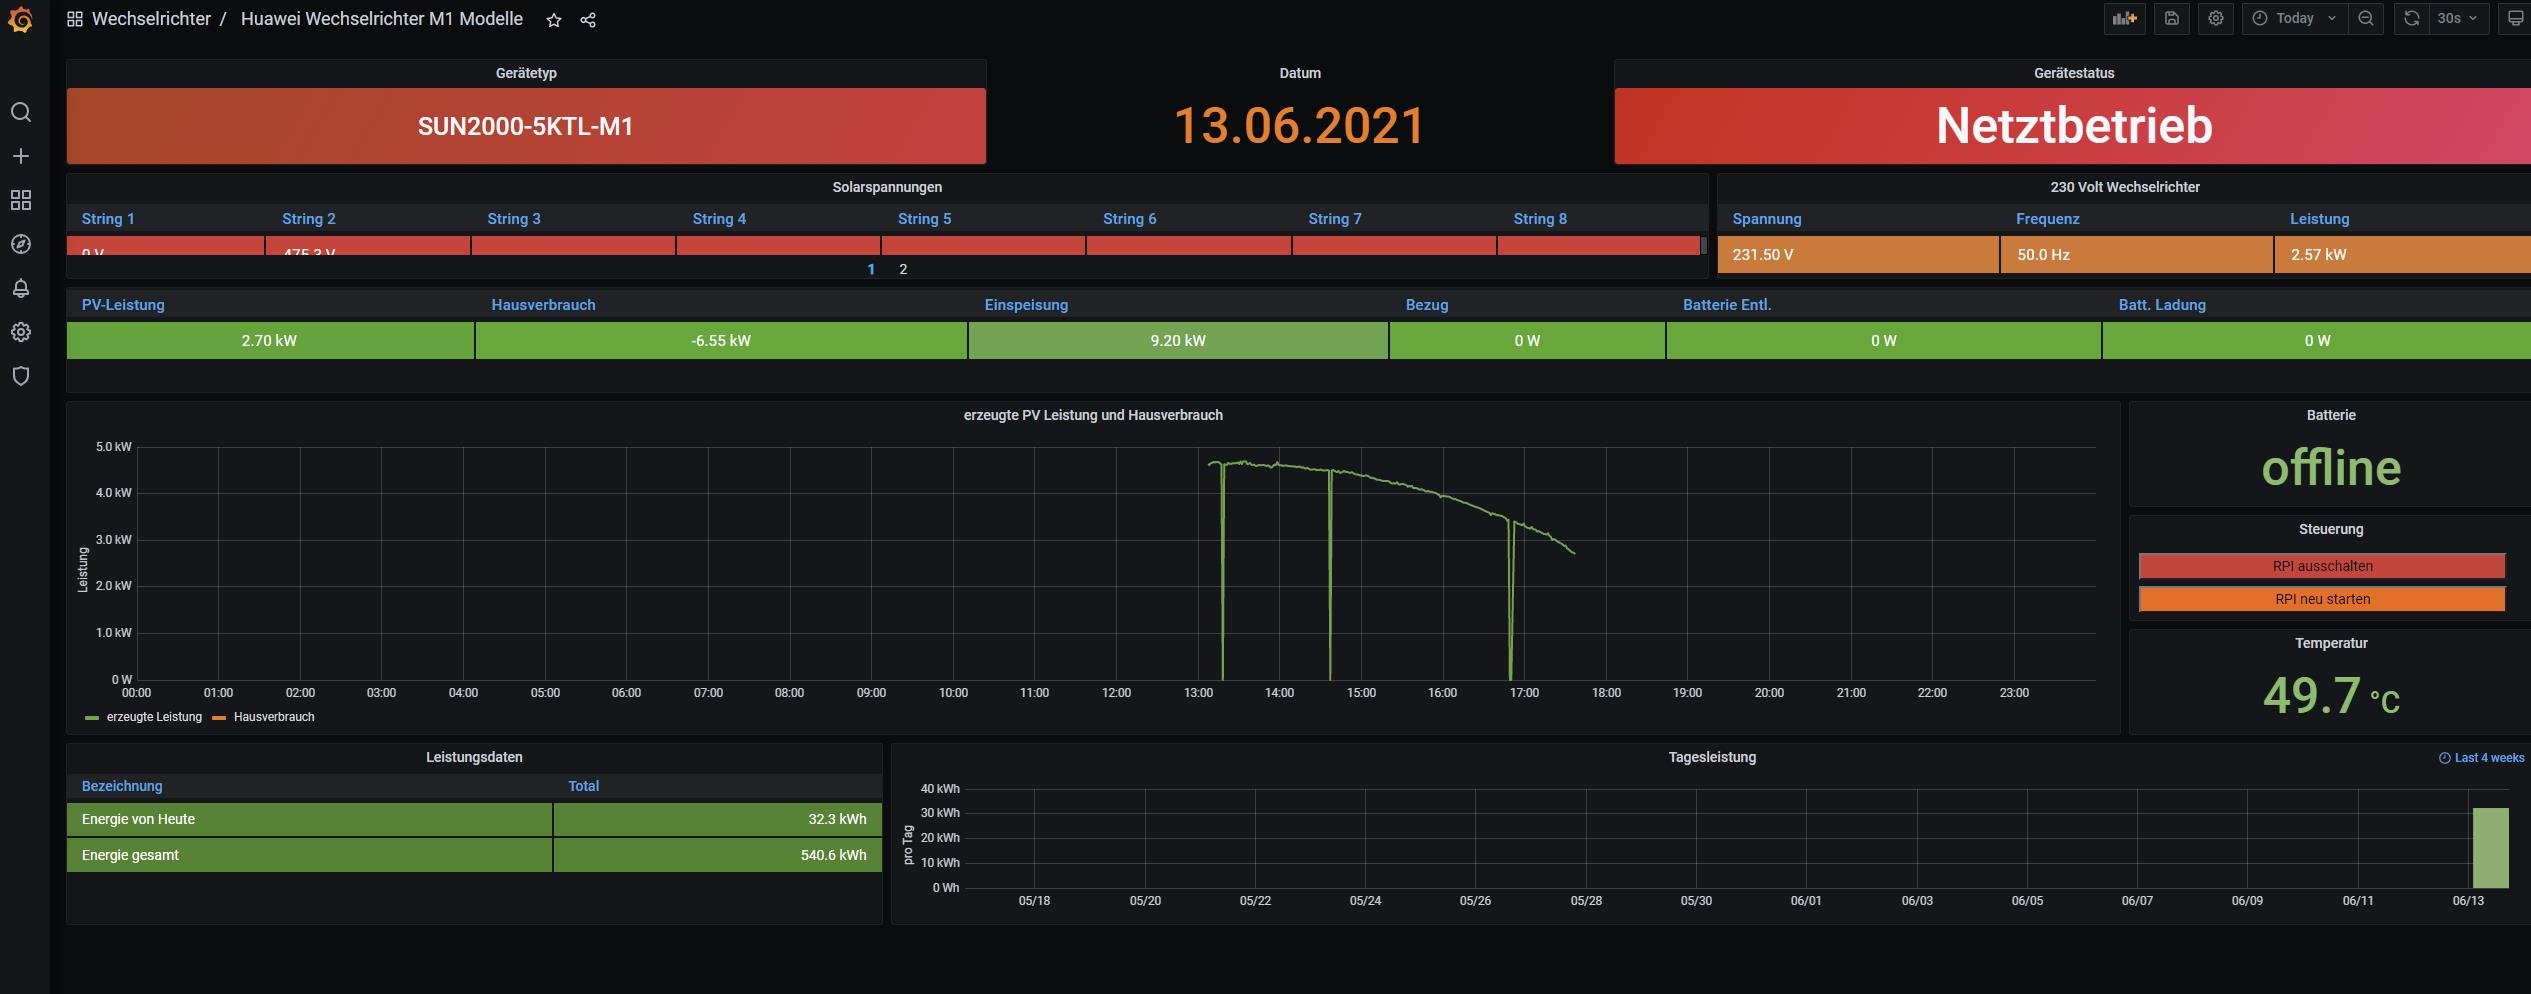Open the Server Admin shield icon
Screen dimensions: 2531x994
[x=21, y=376]
